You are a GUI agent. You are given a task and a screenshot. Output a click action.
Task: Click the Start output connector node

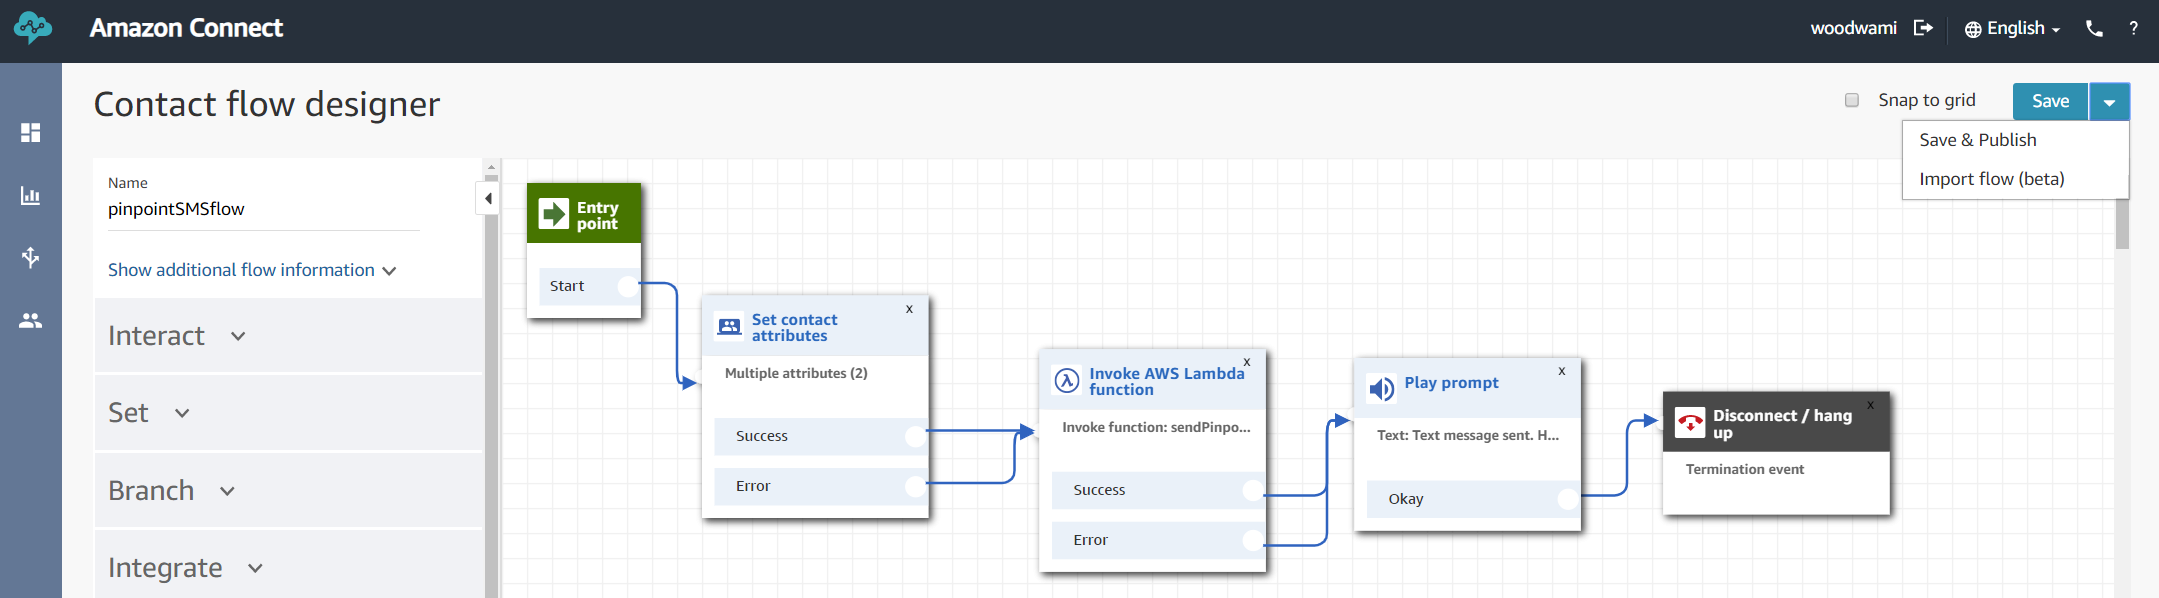(x=628, y=286)
